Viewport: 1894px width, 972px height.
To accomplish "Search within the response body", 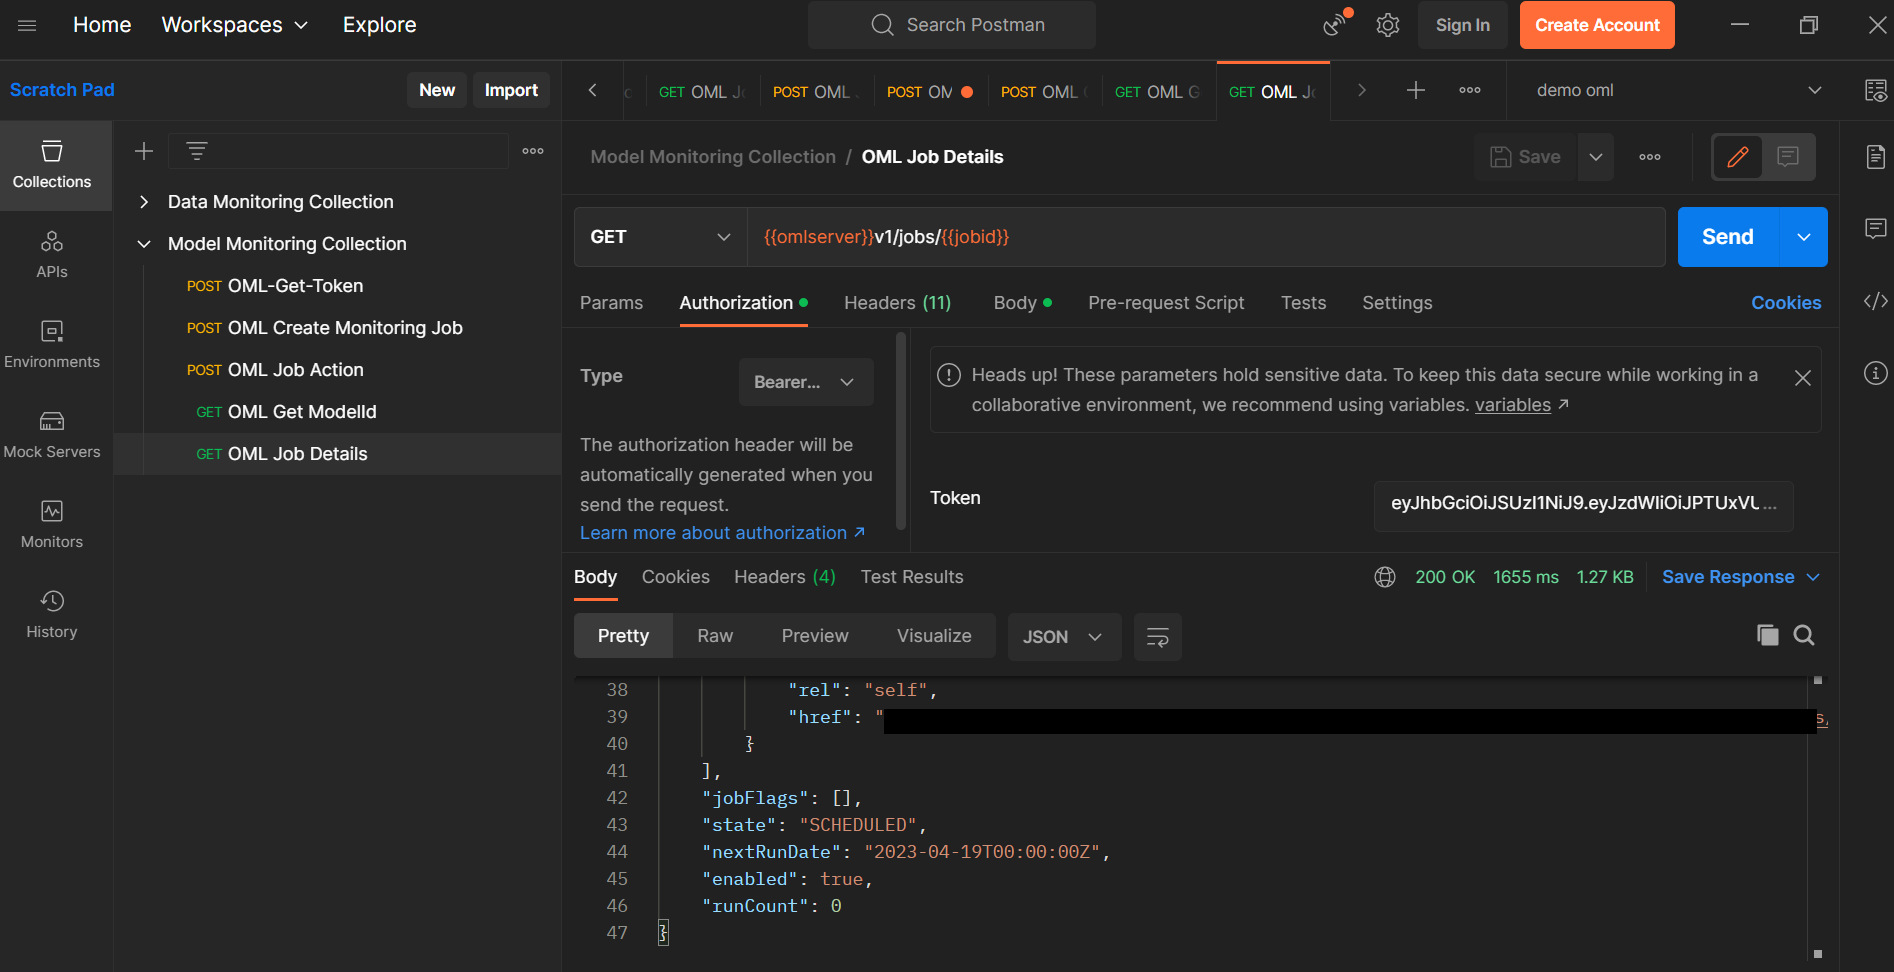I will 1804,635.
